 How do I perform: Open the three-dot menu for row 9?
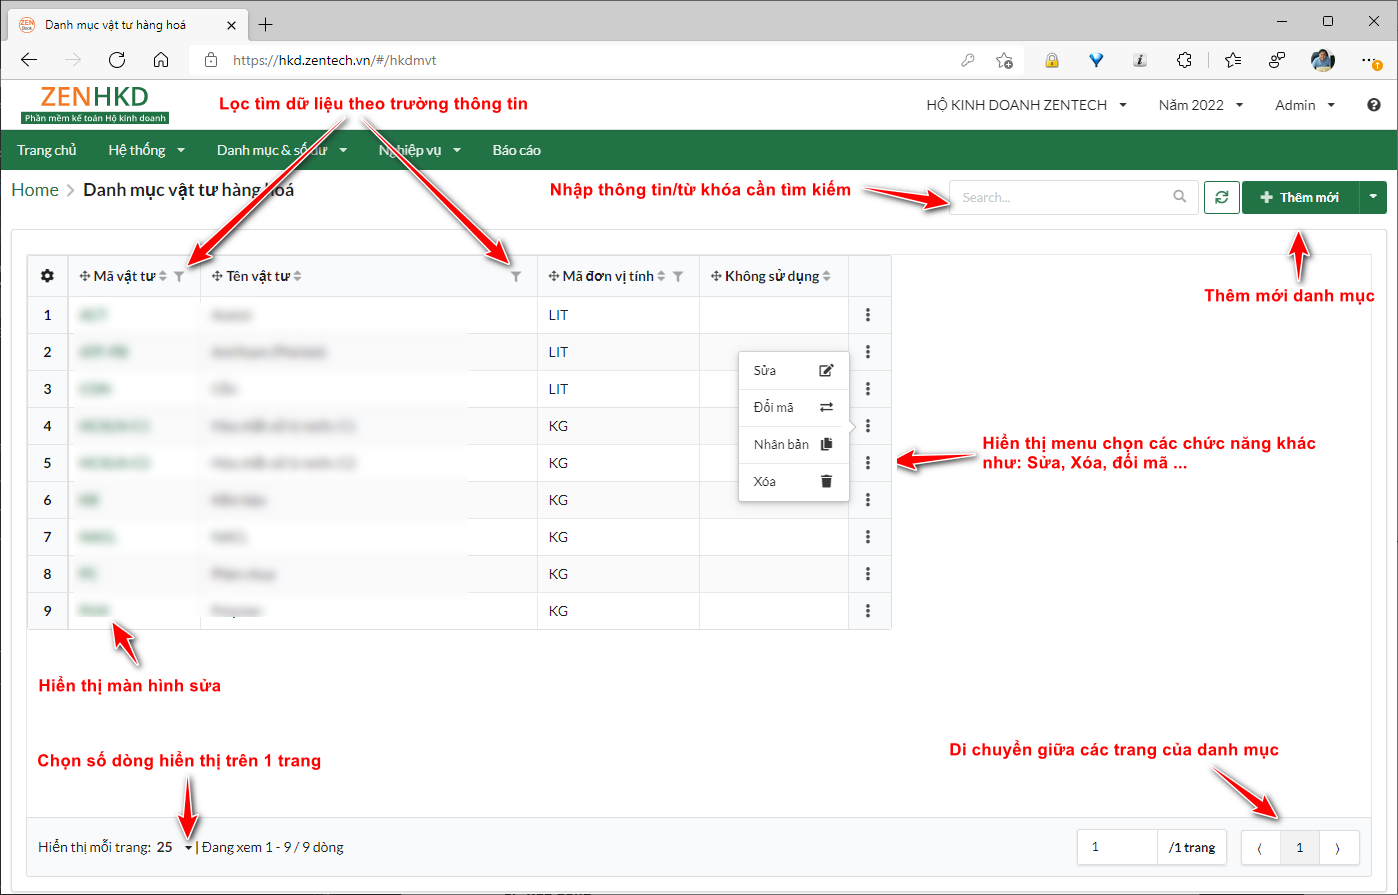(868, 611)
